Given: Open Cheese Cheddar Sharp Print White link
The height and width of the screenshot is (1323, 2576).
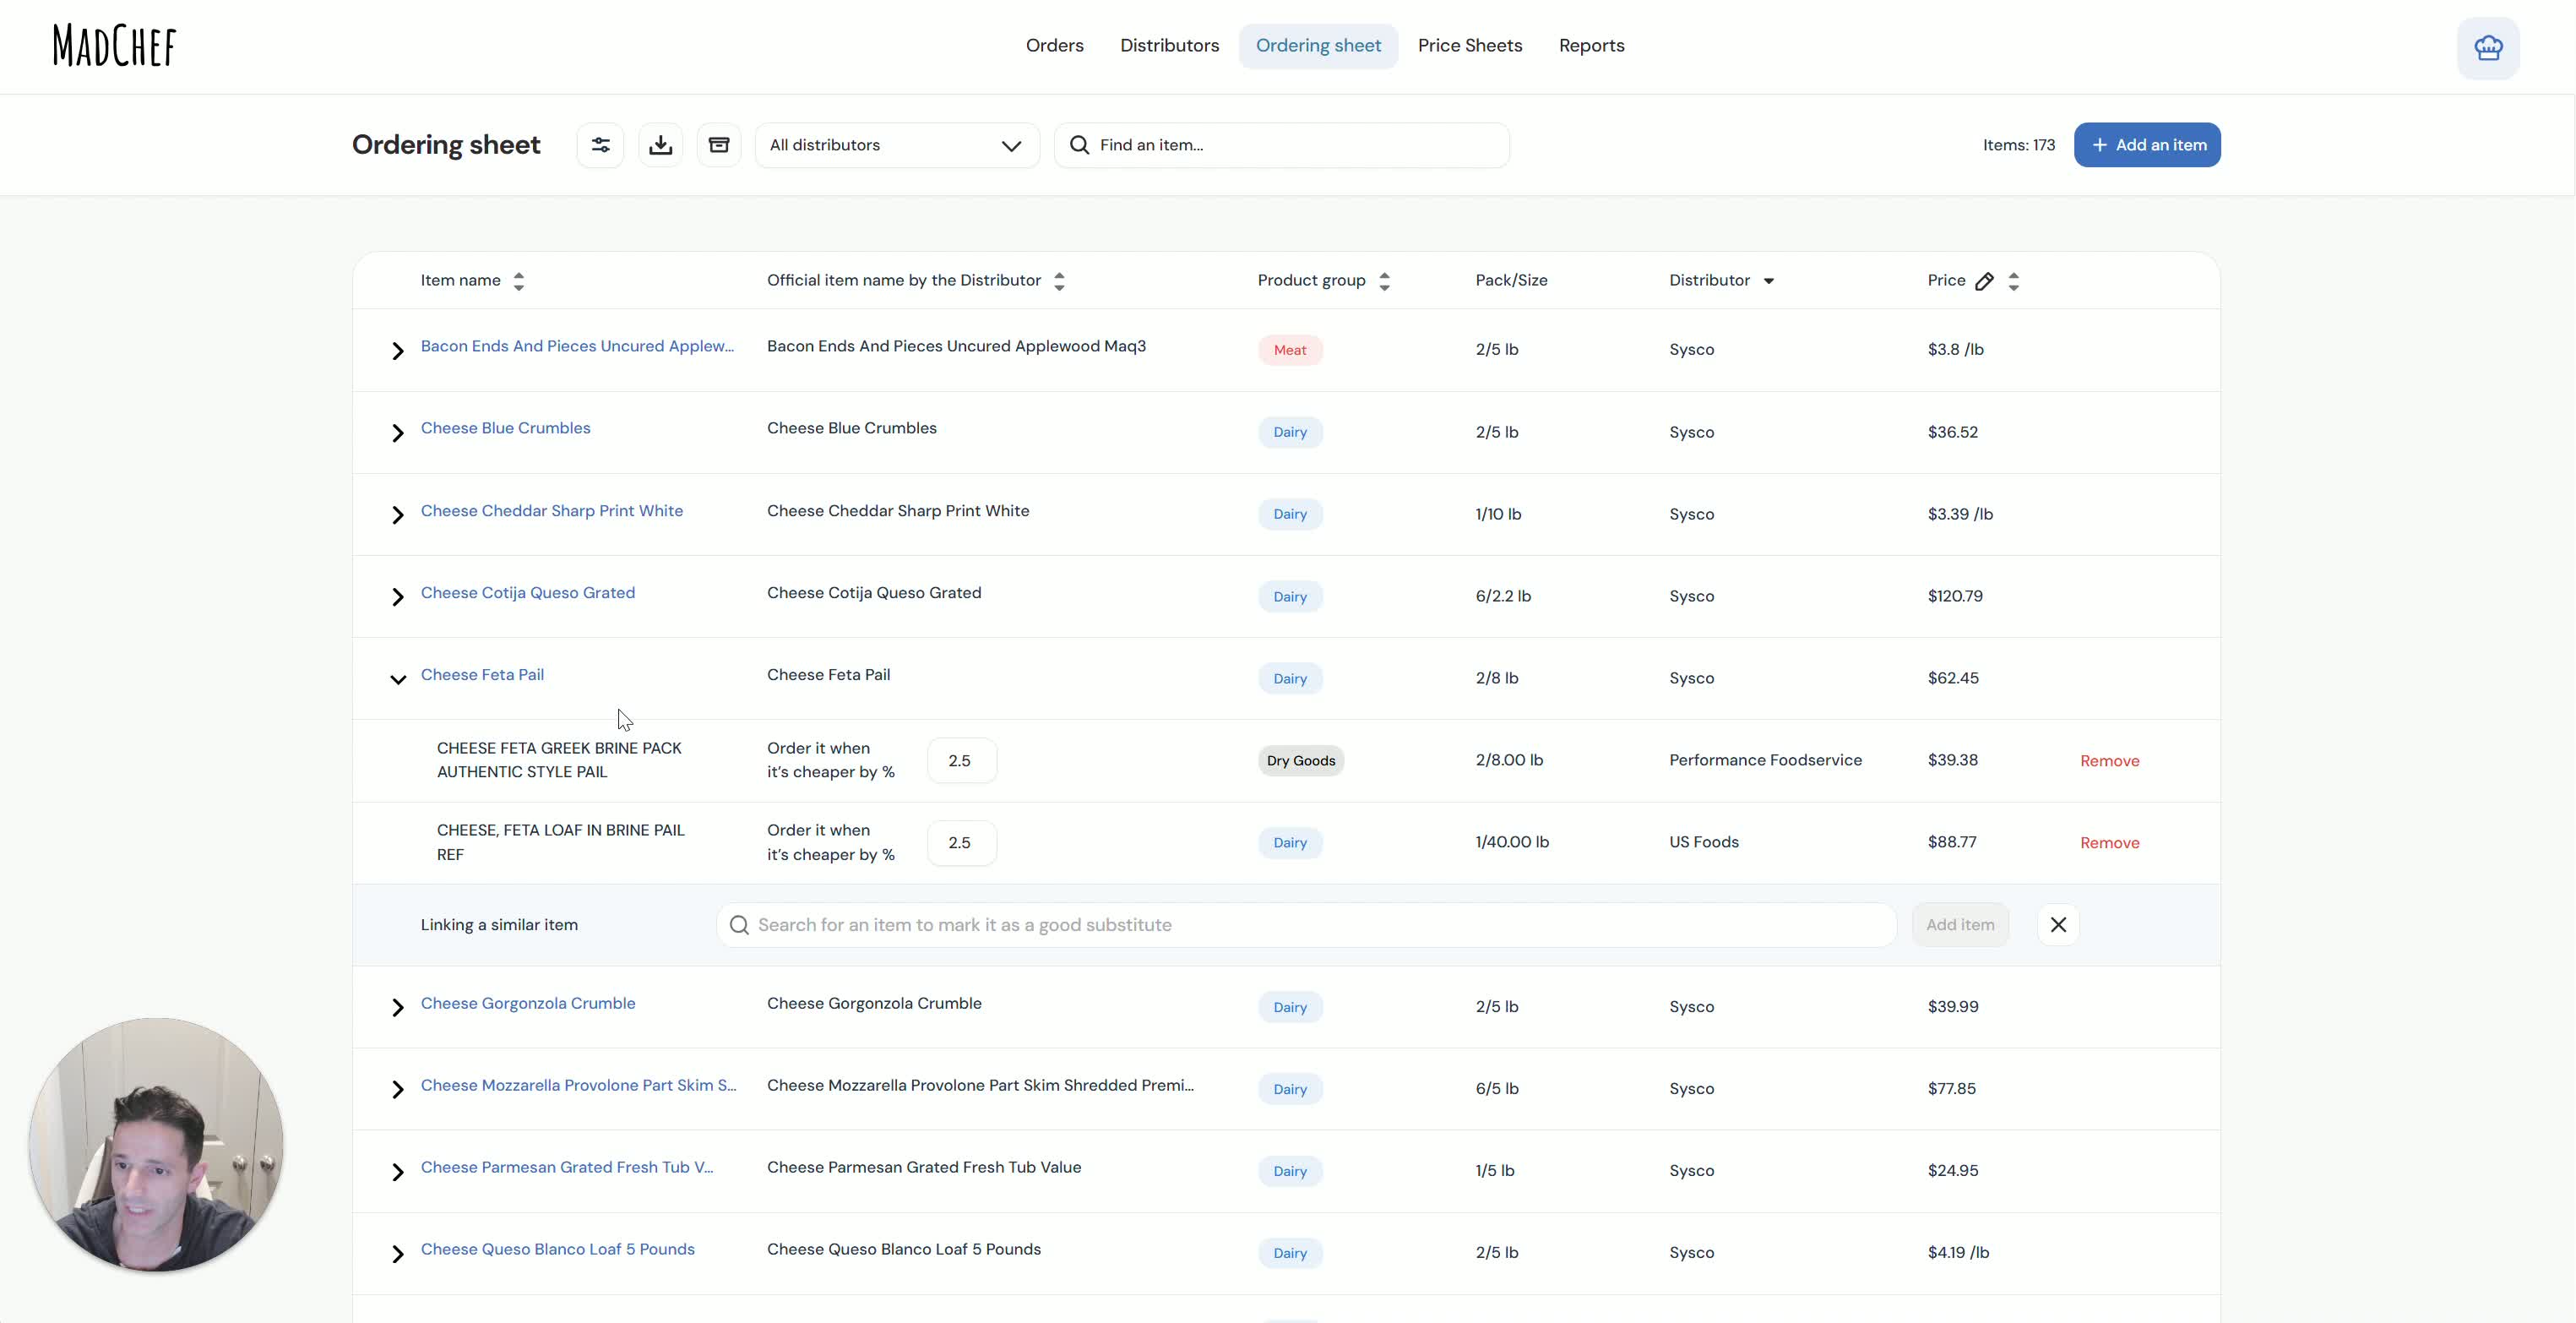Looking at the screenshot, I should (551, 511).
